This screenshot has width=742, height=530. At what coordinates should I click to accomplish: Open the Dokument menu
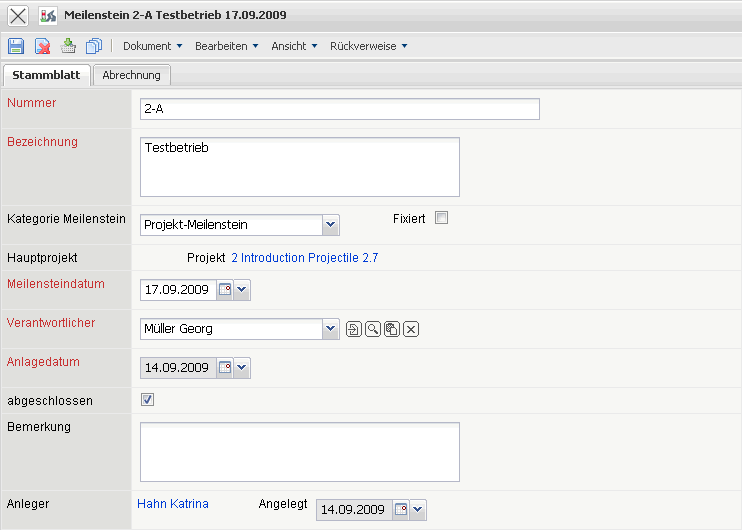(152, 46)
